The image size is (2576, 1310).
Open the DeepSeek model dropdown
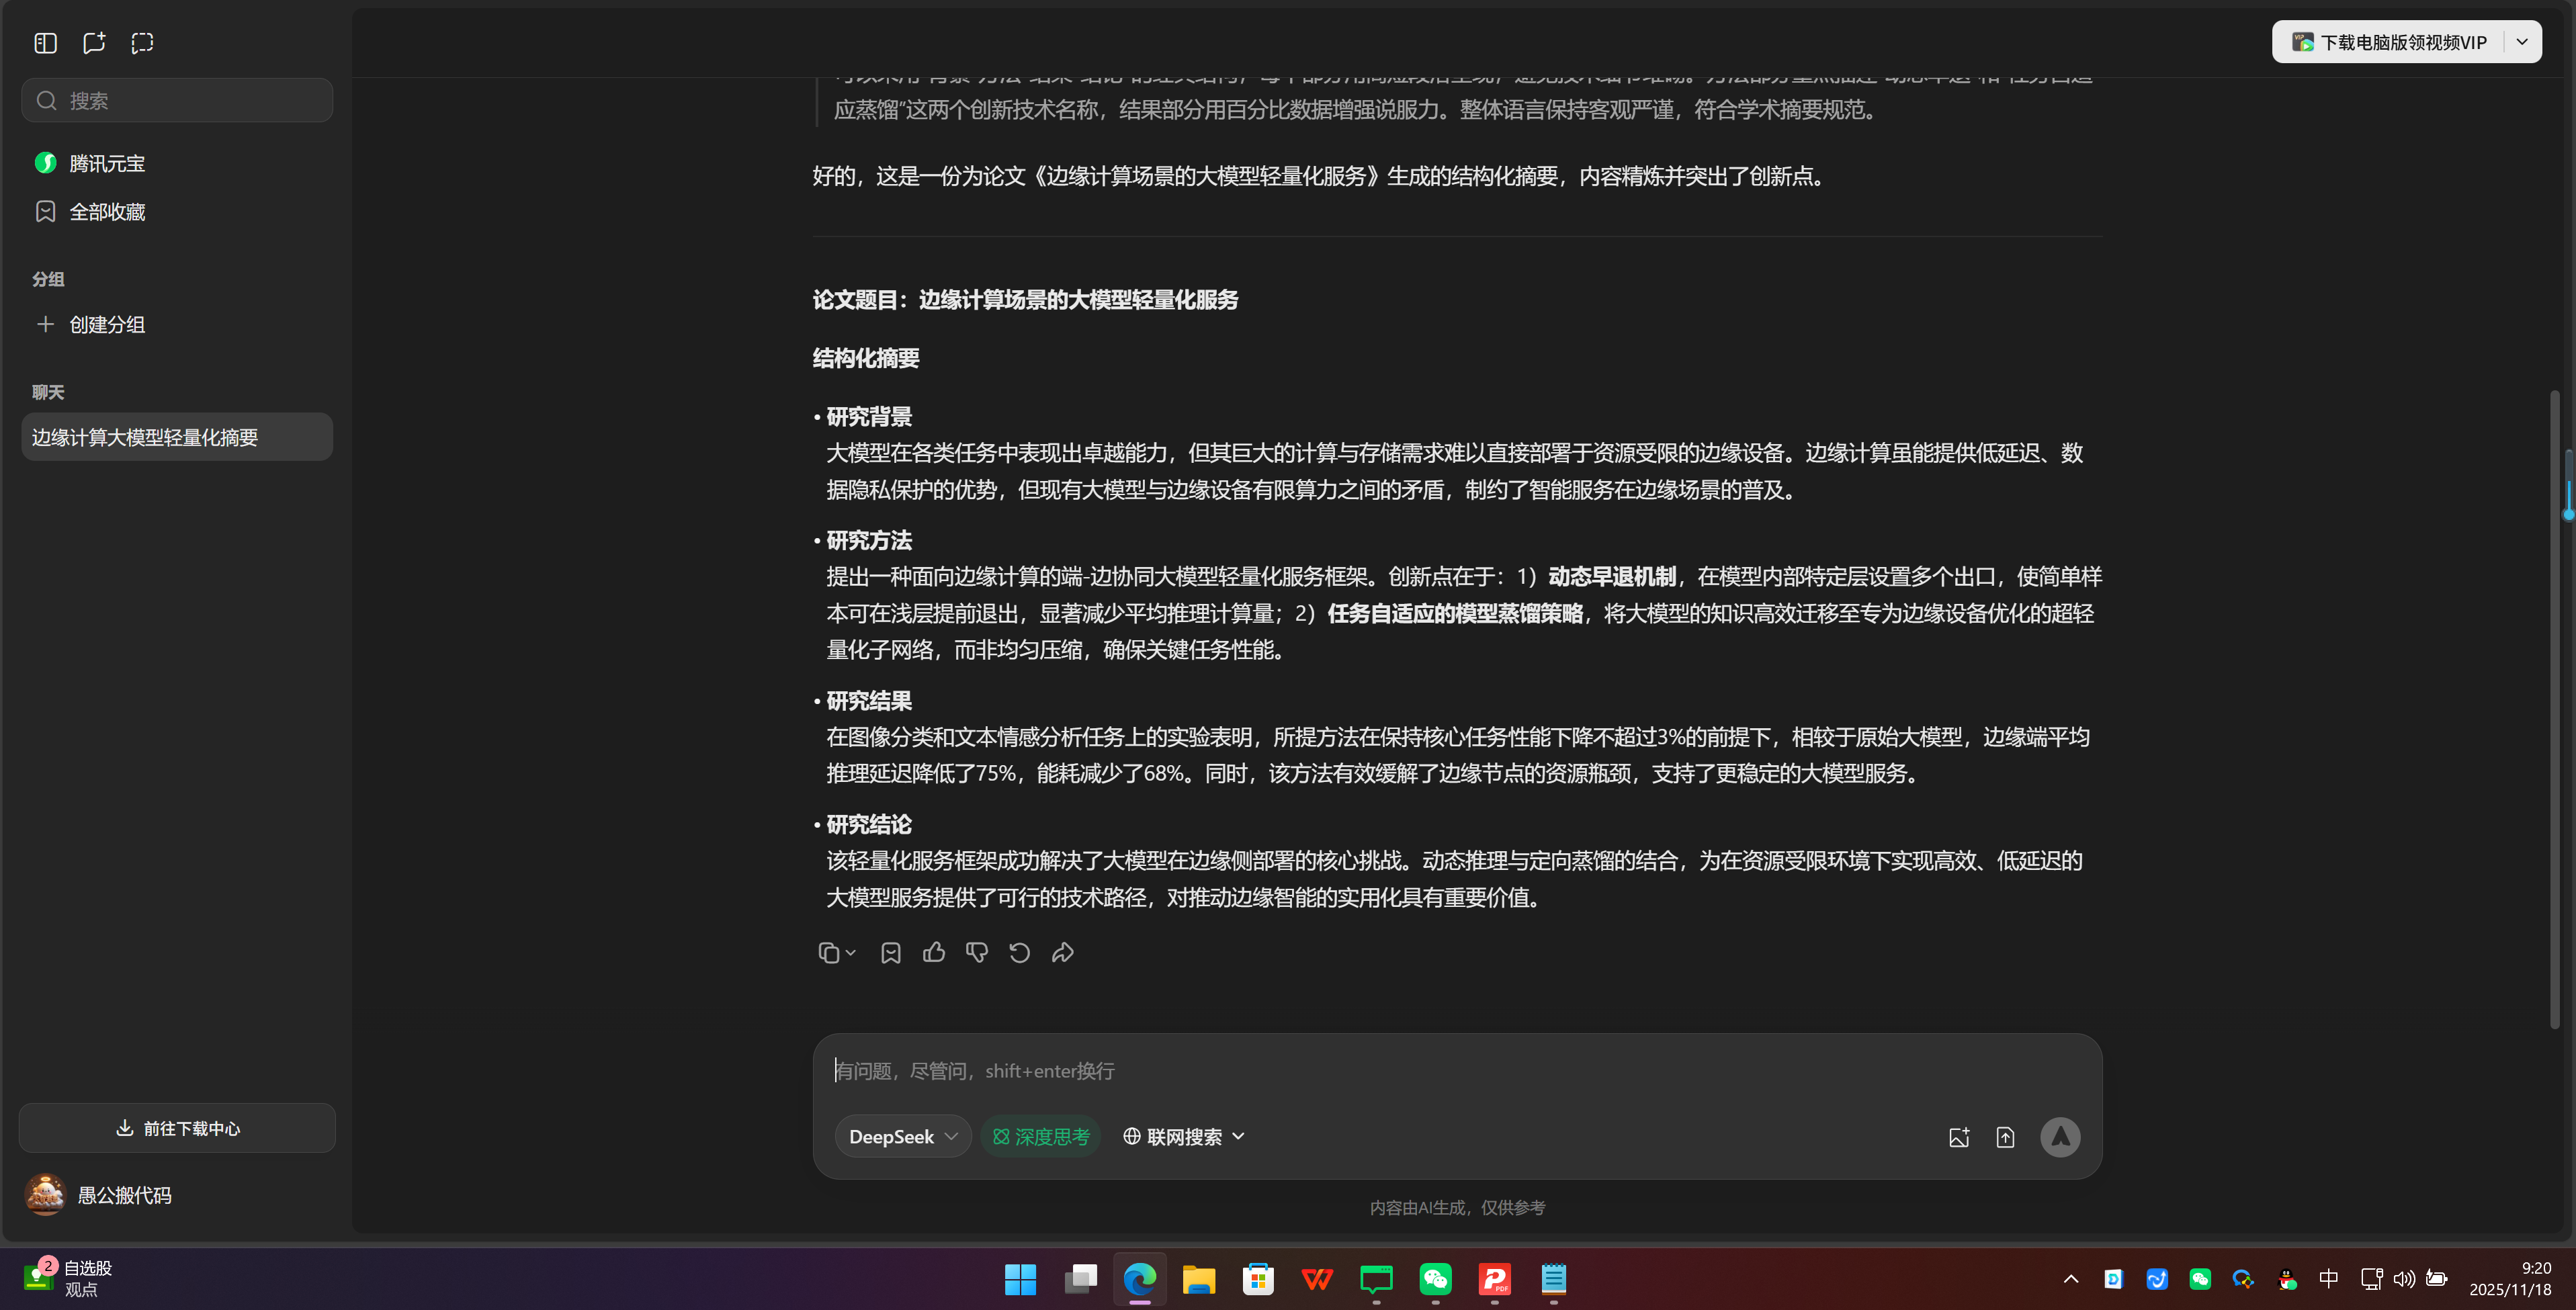coord(901,1136)
